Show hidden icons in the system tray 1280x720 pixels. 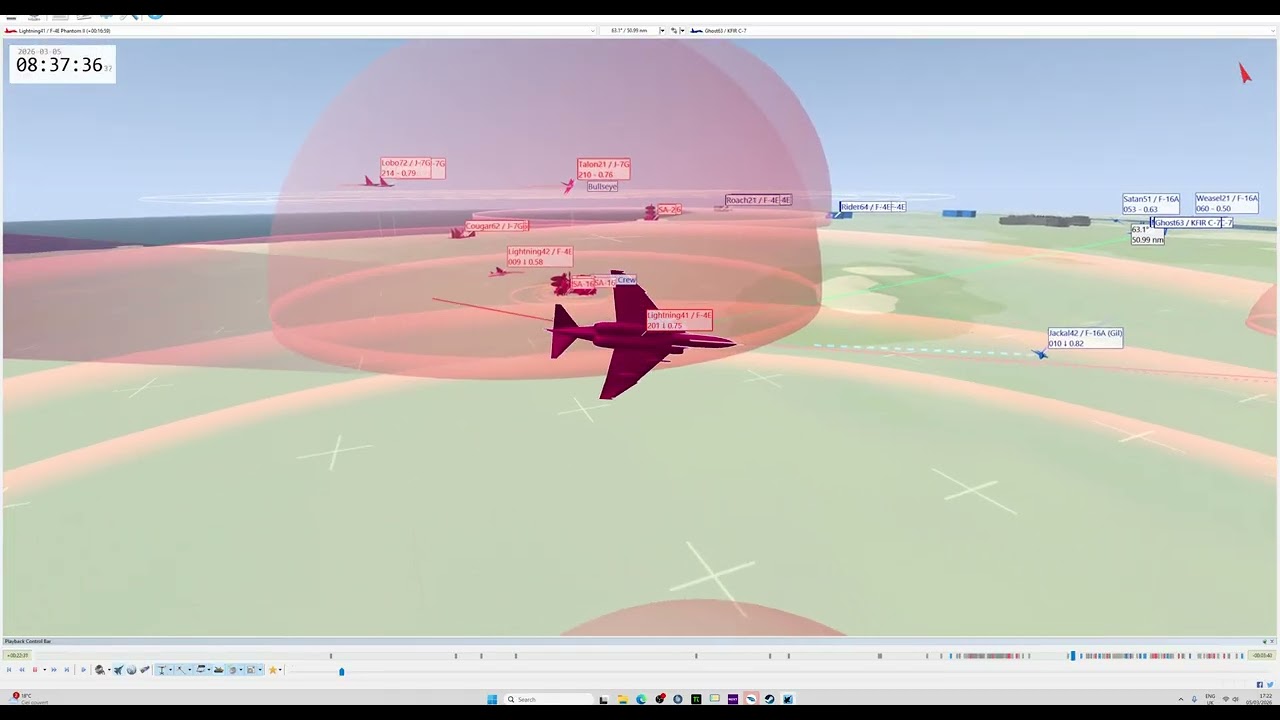pos(1181,699)
